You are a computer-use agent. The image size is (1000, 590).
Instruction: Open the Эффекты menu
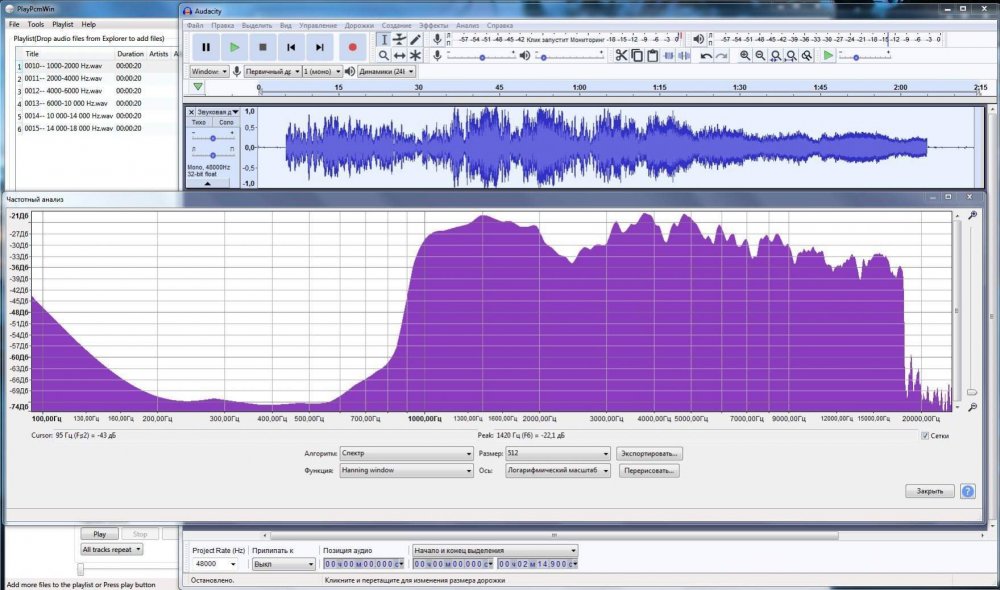click(x=433, y=24)
